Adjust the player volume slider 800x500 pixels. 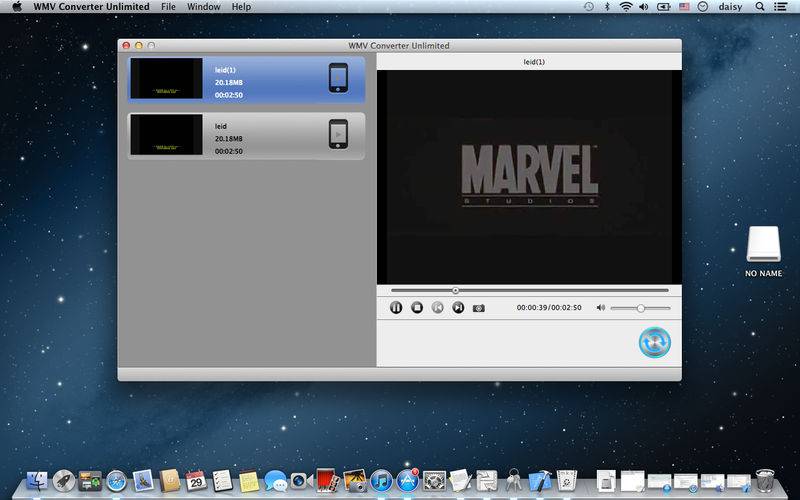point(640,308)
